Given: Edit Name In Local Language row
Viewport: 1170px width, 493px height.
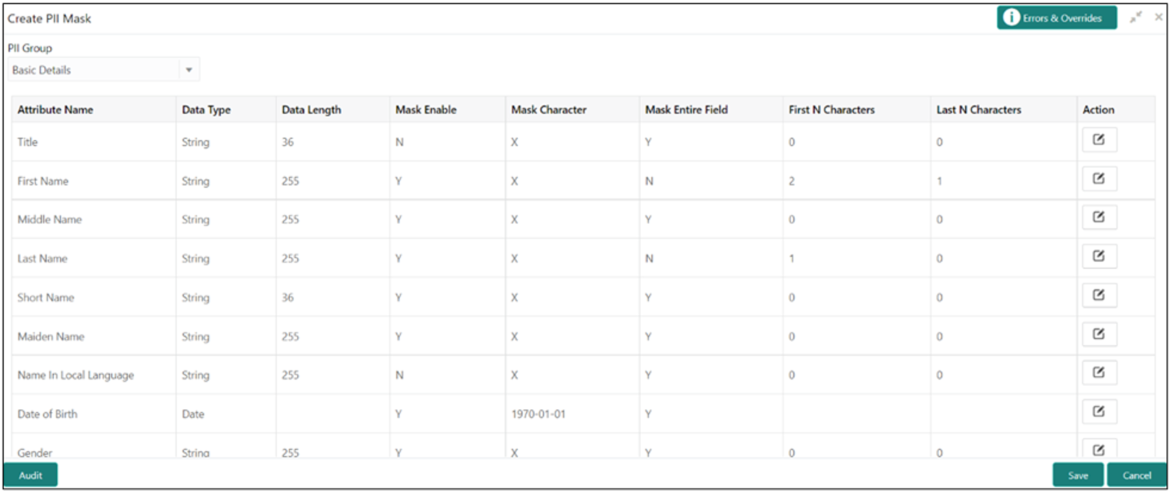Looking at the screenshot, I should coord(1099,373).
